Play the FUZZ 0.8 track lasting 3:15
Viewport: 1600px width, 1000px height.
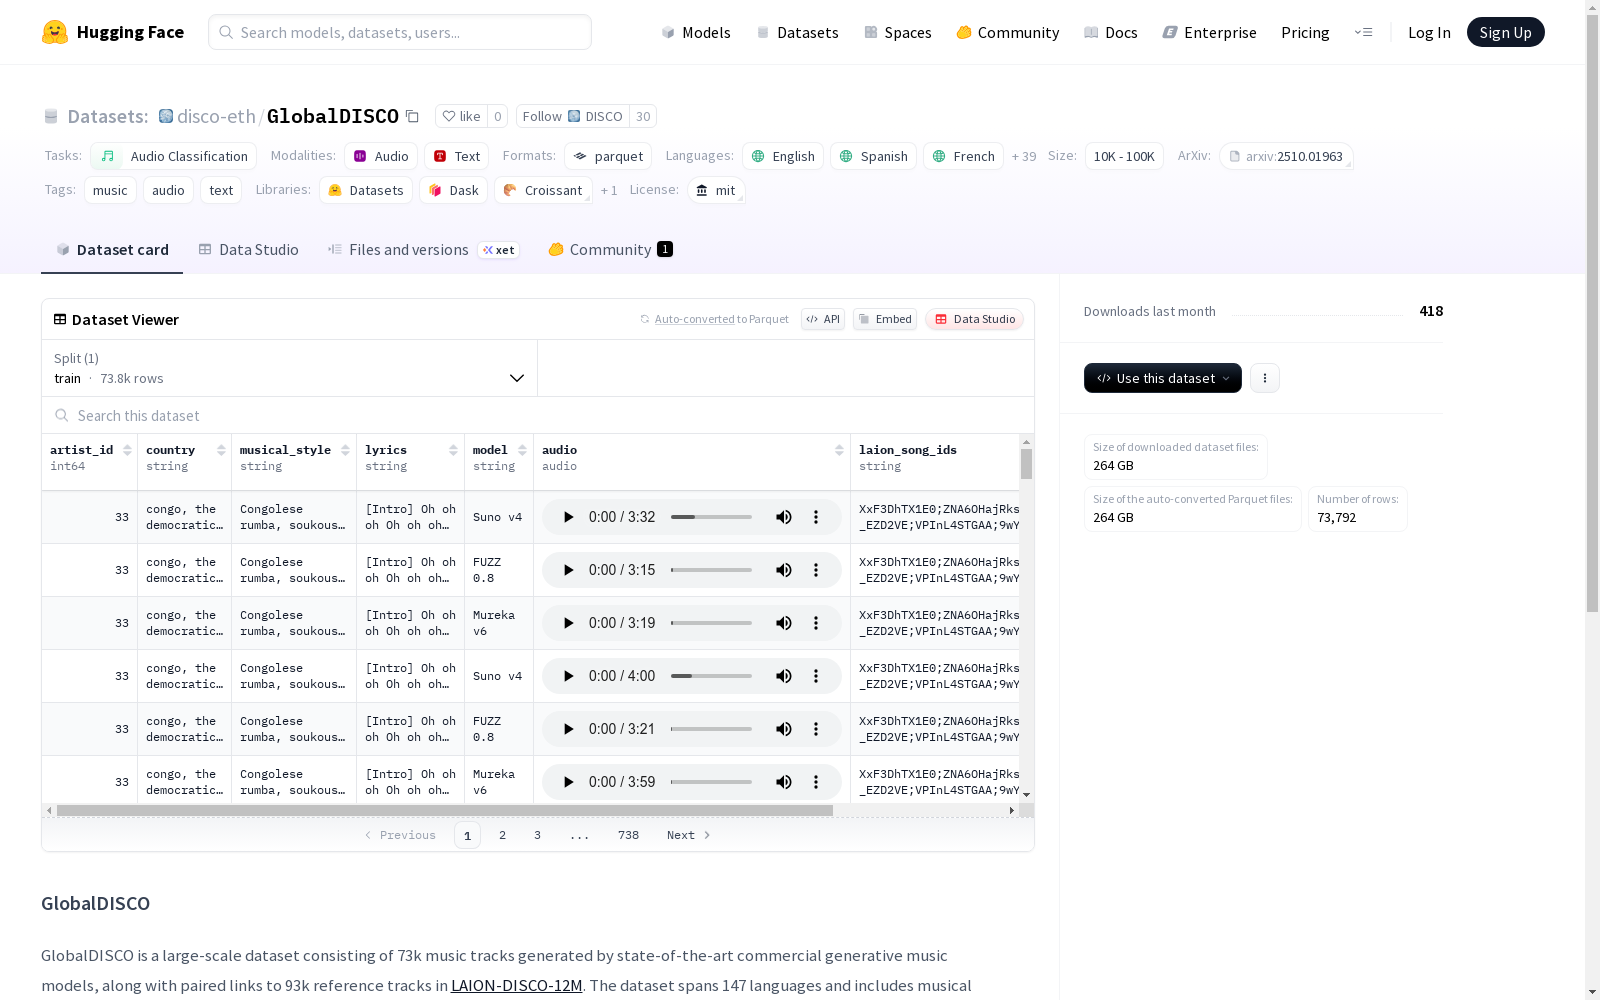click(x=568, y=570)
